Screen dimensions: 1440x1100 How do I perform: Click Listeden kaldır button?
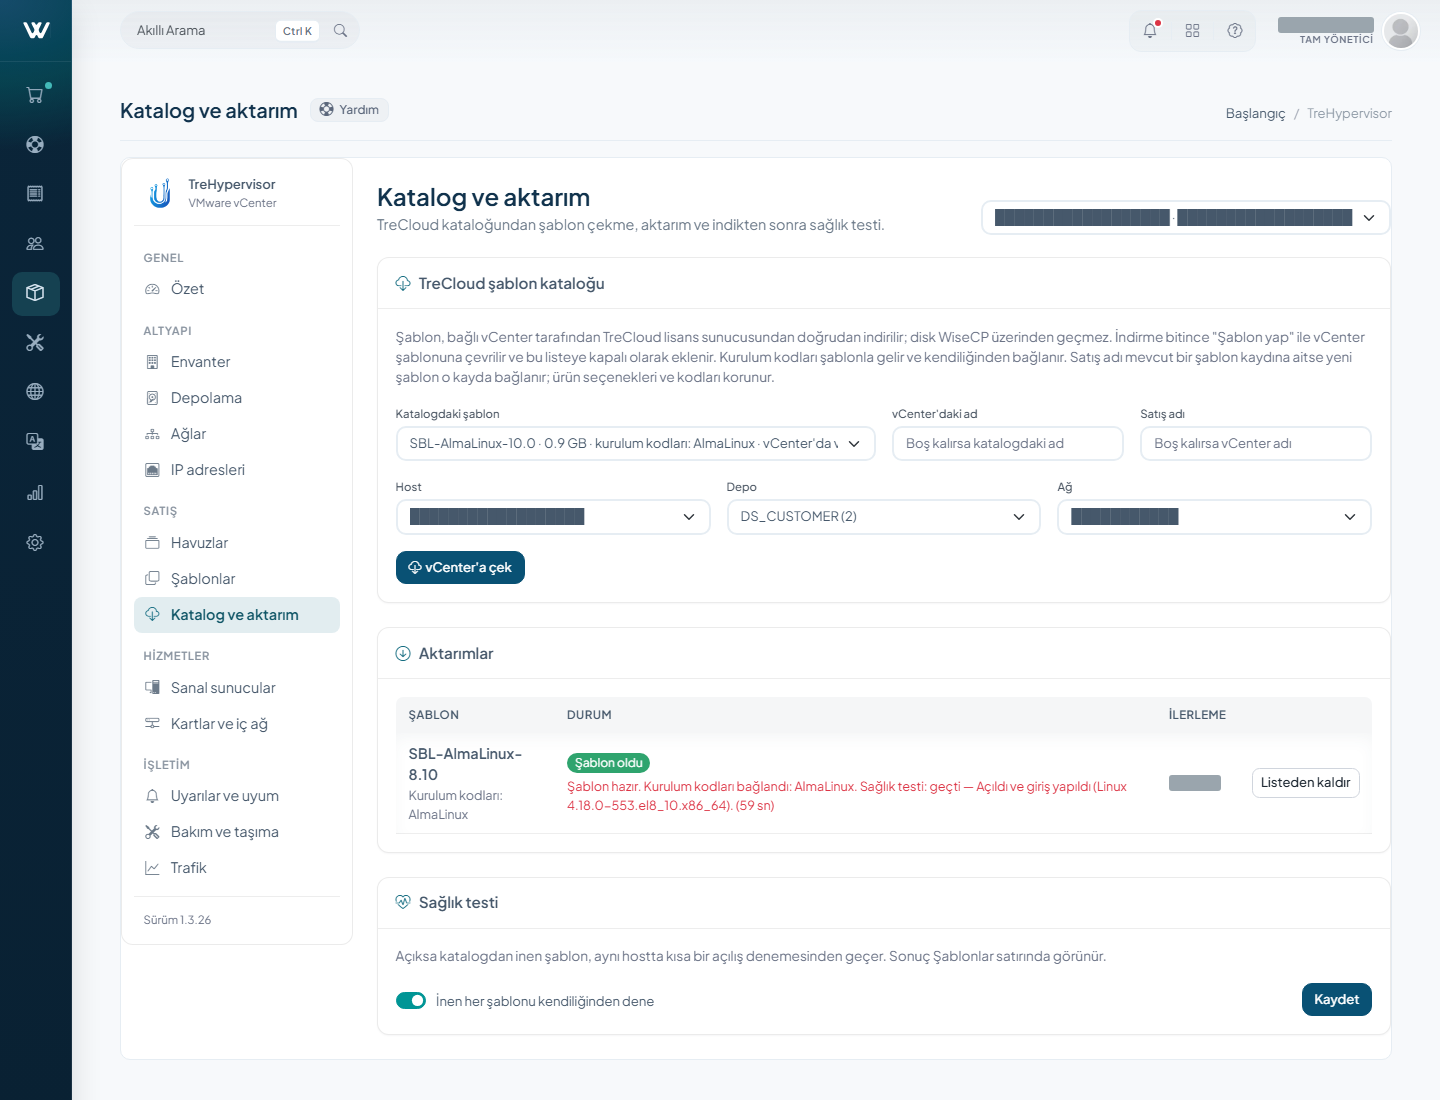pos(1305,783)
